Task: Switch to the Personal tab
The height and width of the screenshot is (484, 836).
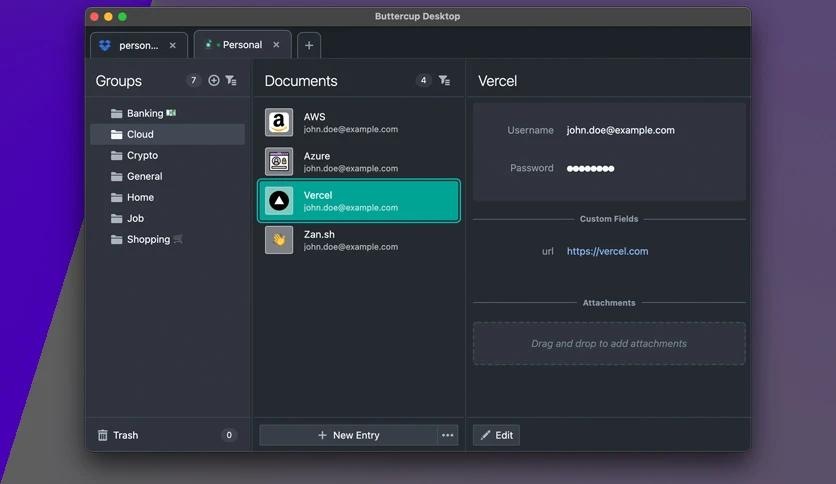Action: [x=242, y=45]
